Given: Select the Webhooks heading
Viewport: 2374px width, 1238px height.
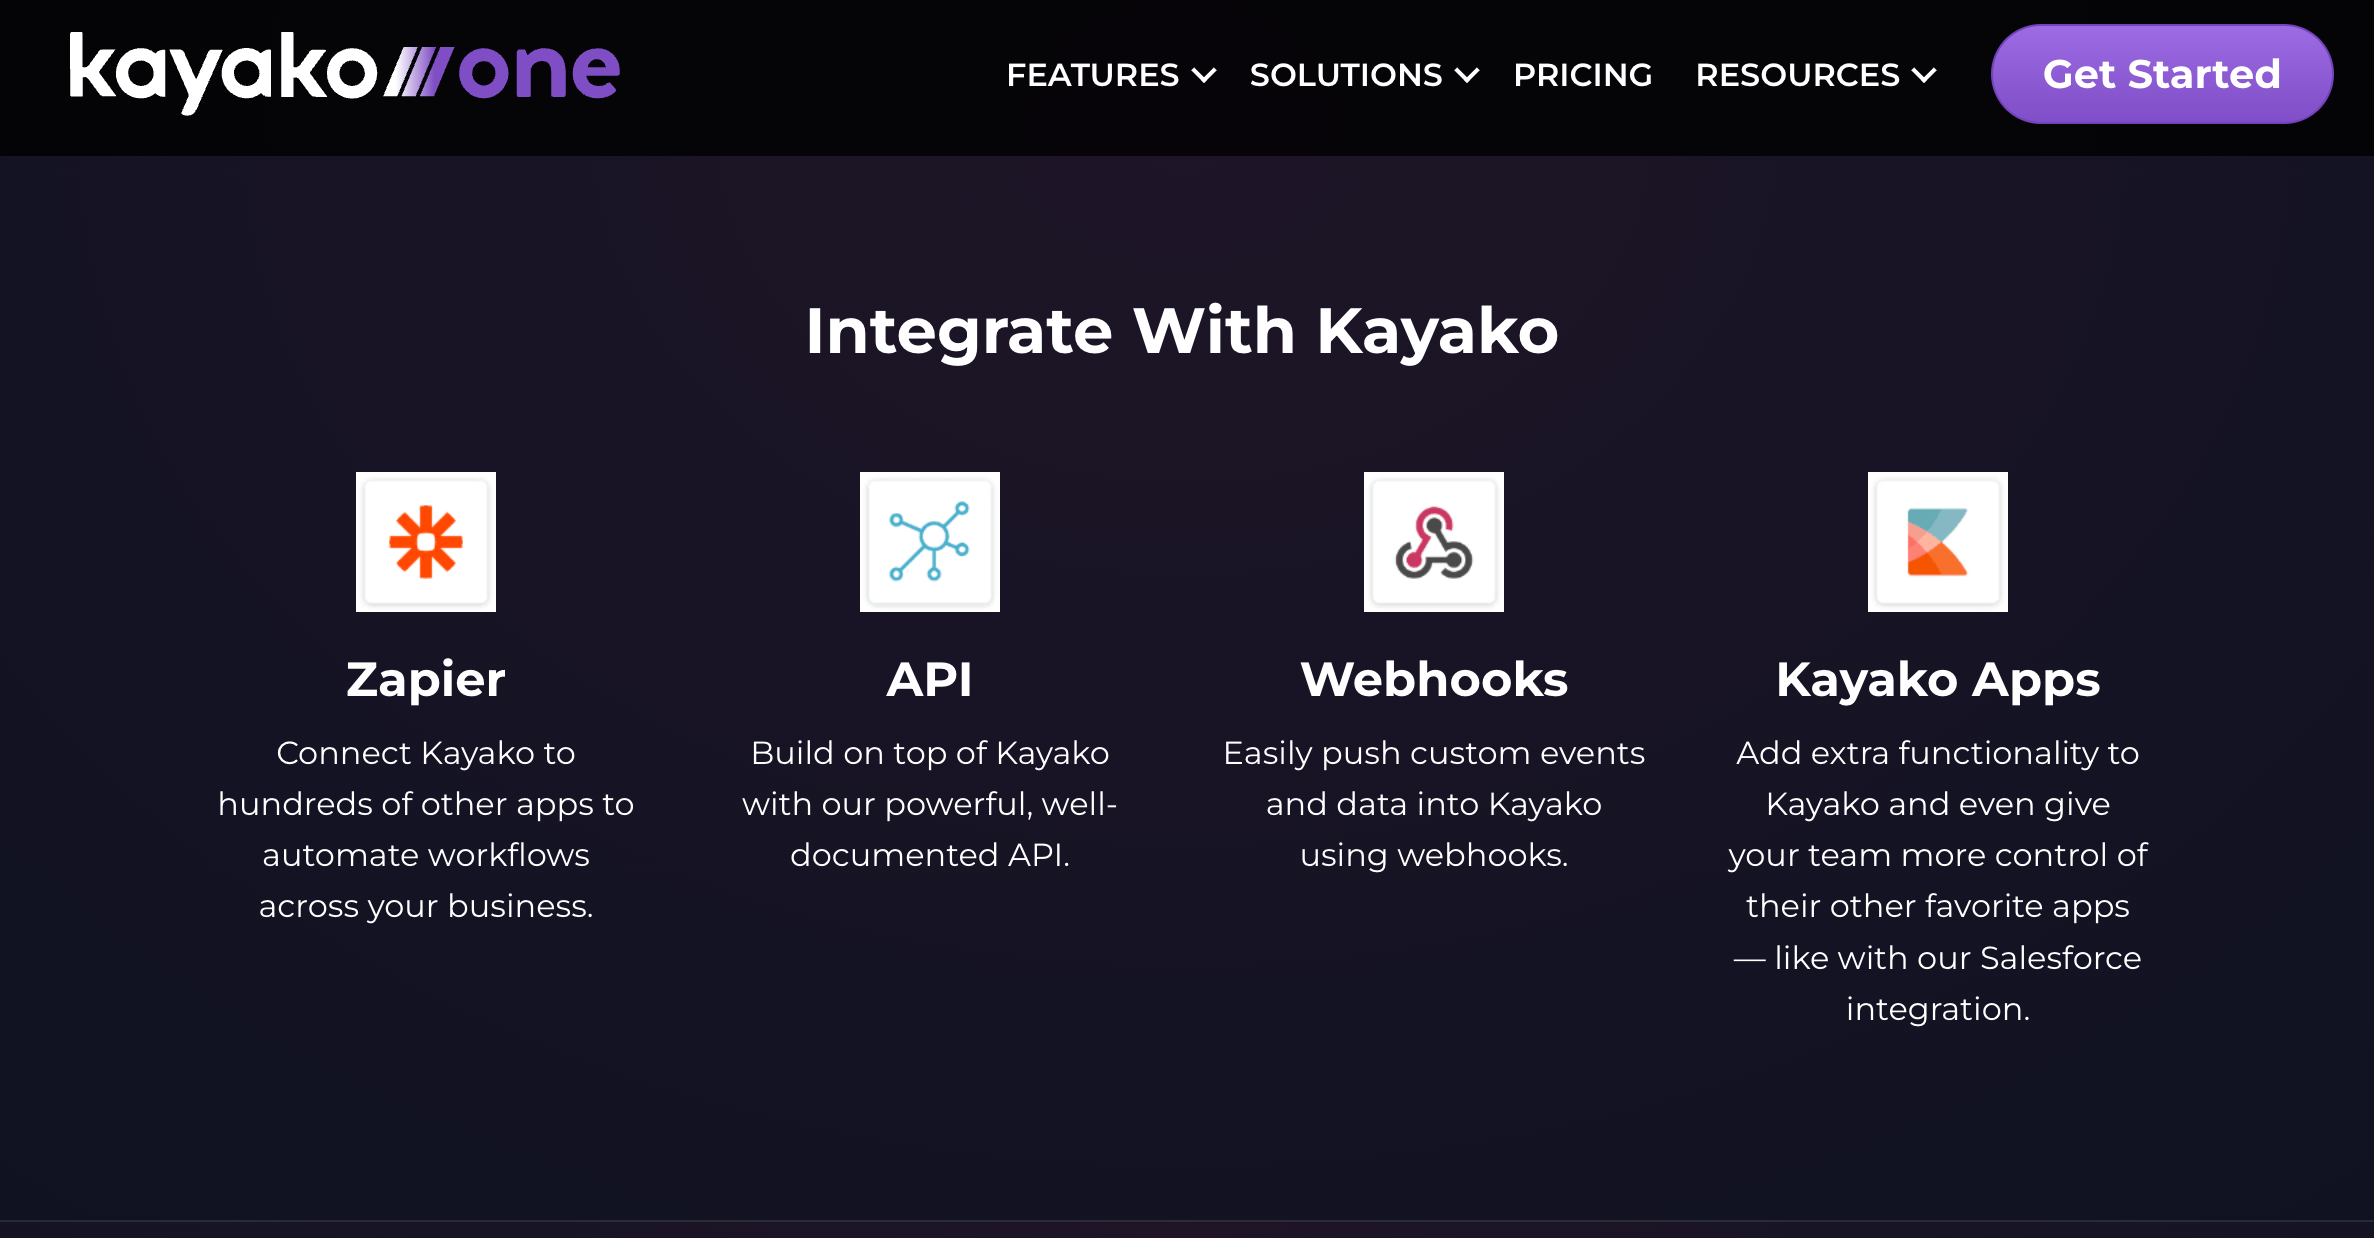Looking at the screenshot, I should pyautogui.click(x=1434, y=680).
